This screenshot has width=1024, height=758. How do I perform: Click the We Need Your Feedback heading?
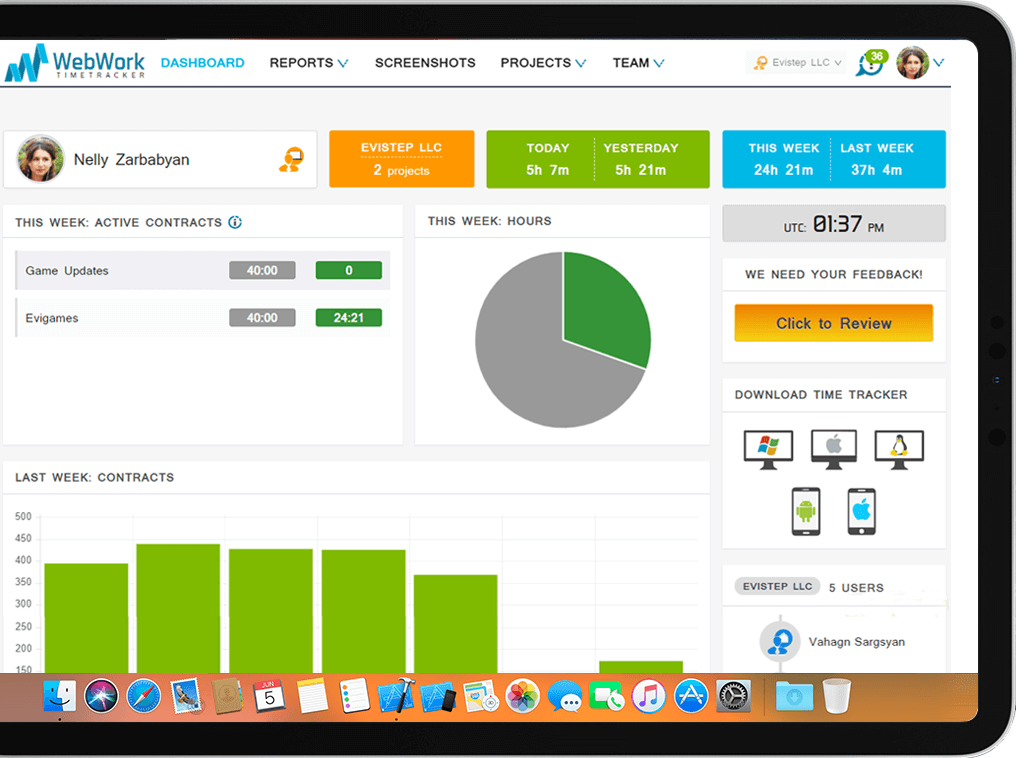(x=833, y=274)
